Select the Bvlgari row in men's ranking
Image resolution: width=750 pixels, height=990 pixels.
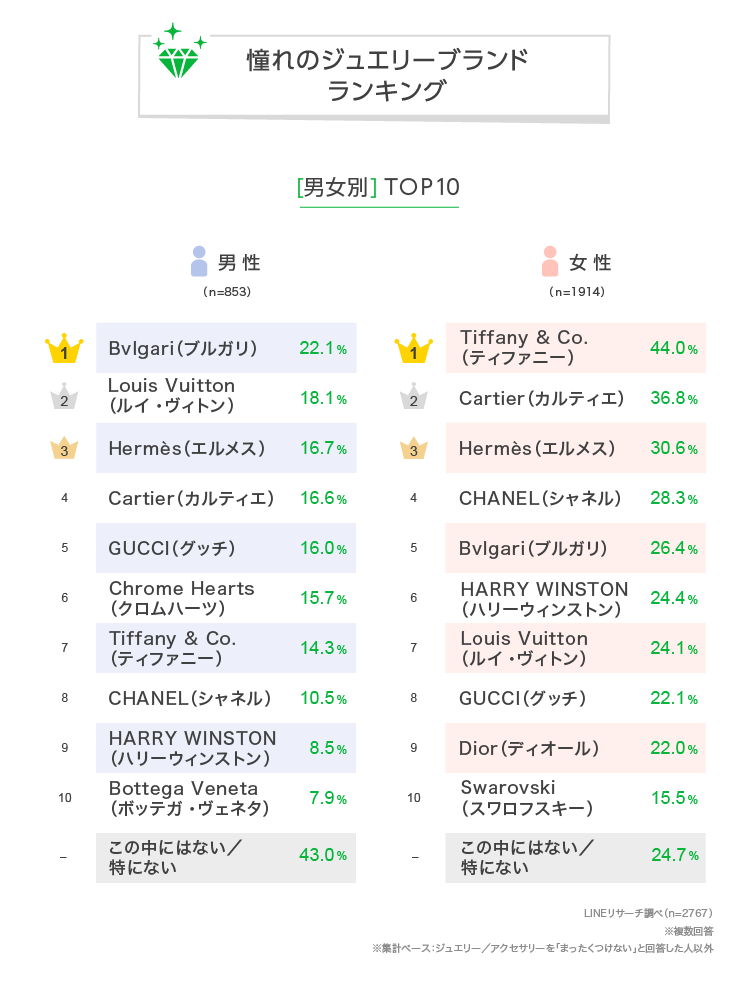[x=225, y=348]
